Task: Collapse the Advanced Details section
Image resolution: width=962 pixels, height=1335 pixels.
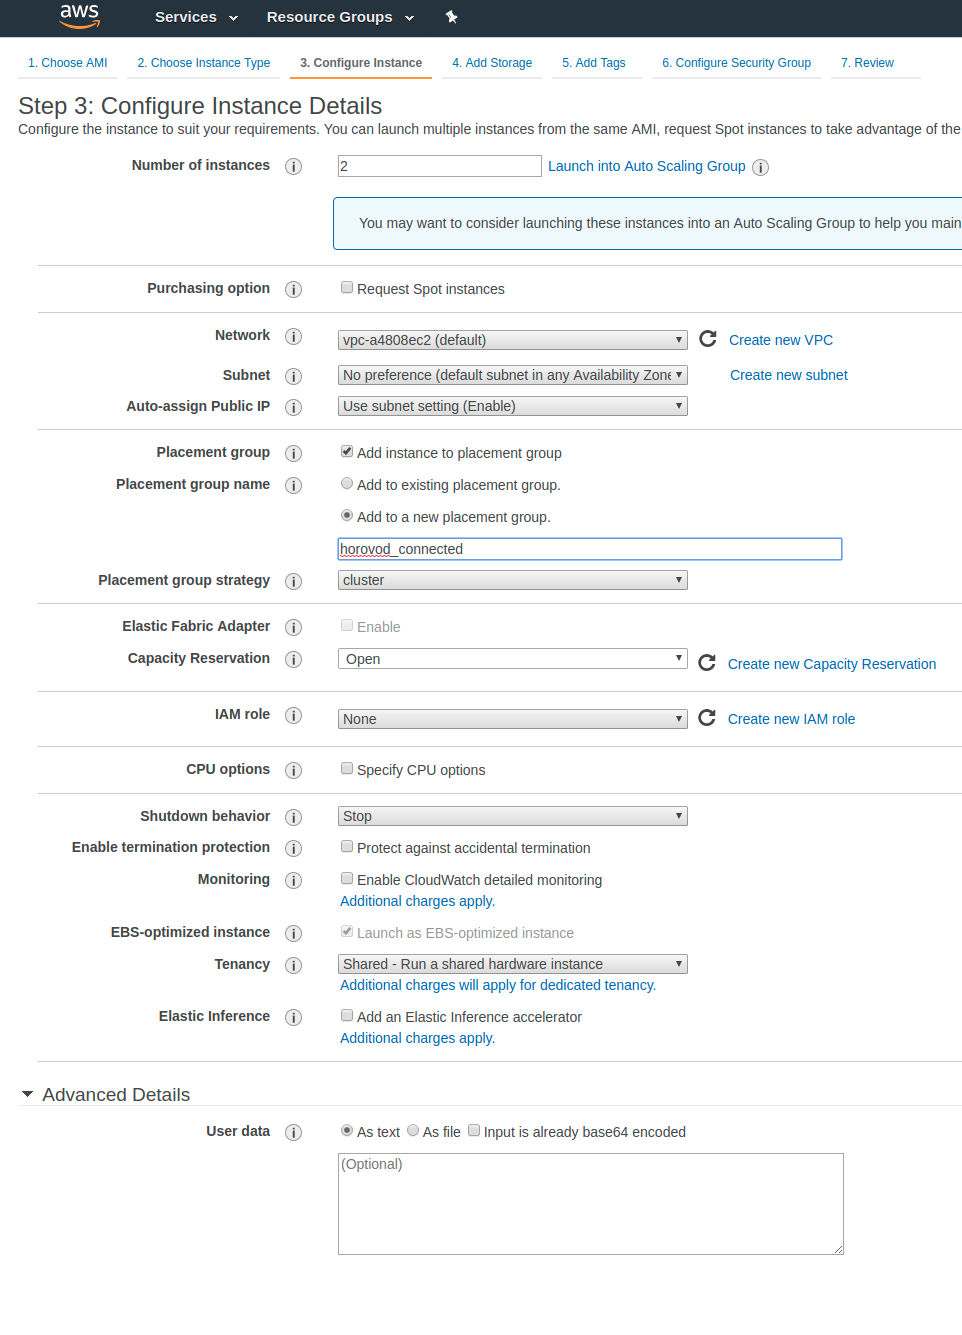Action: pyautogui.click(x=28, y=1095)
